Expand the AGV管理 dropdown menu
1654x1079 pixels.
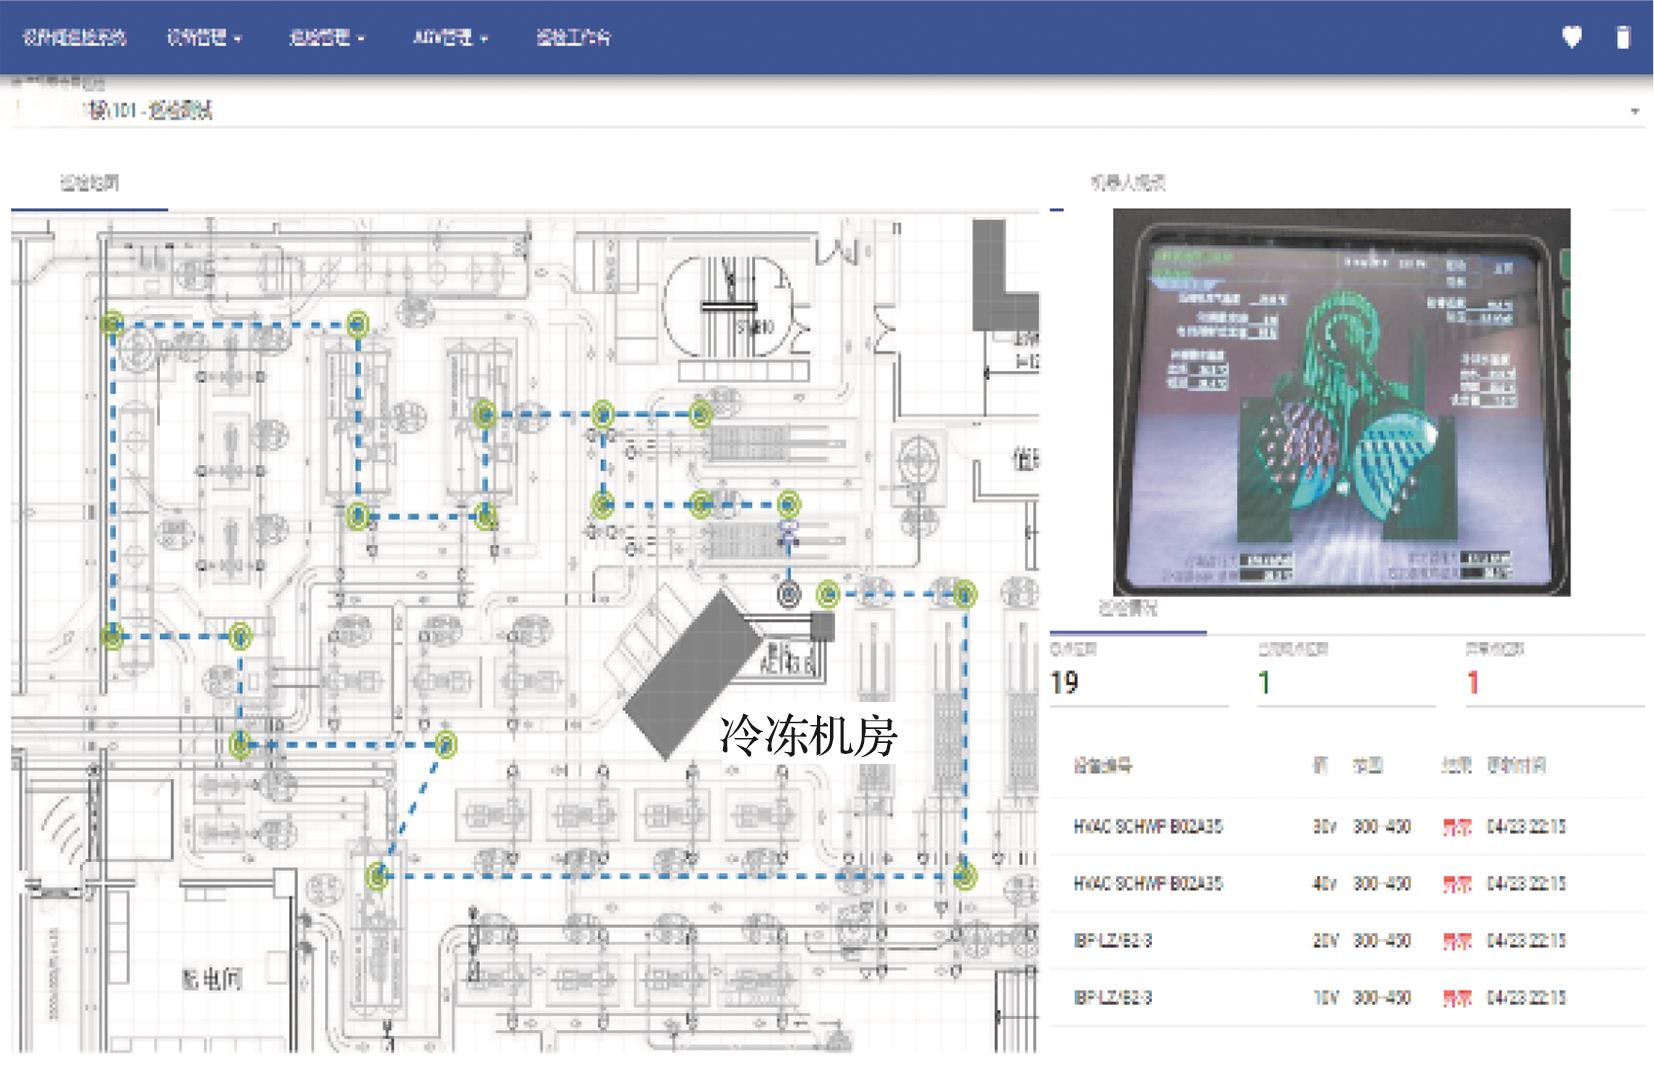pos(450,38)
